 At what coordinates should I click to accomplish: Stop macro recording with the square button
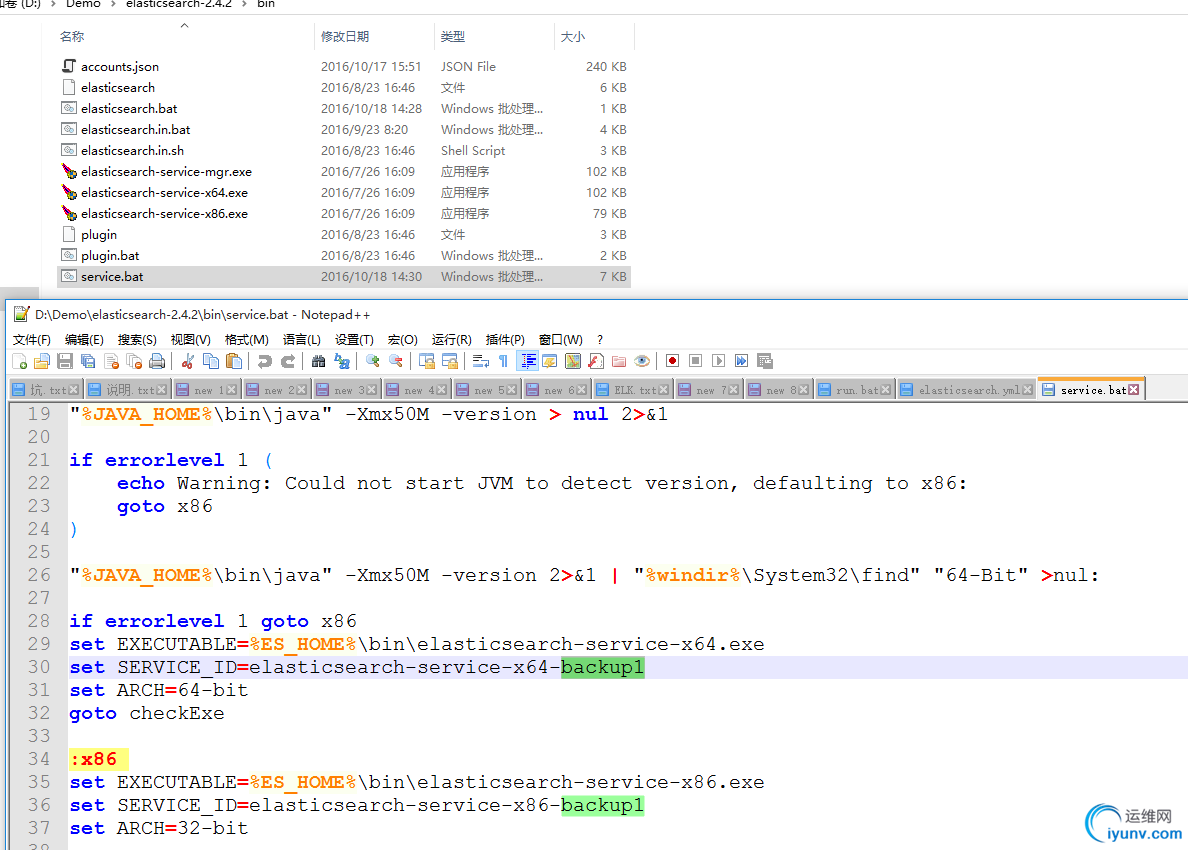[696, 361]
